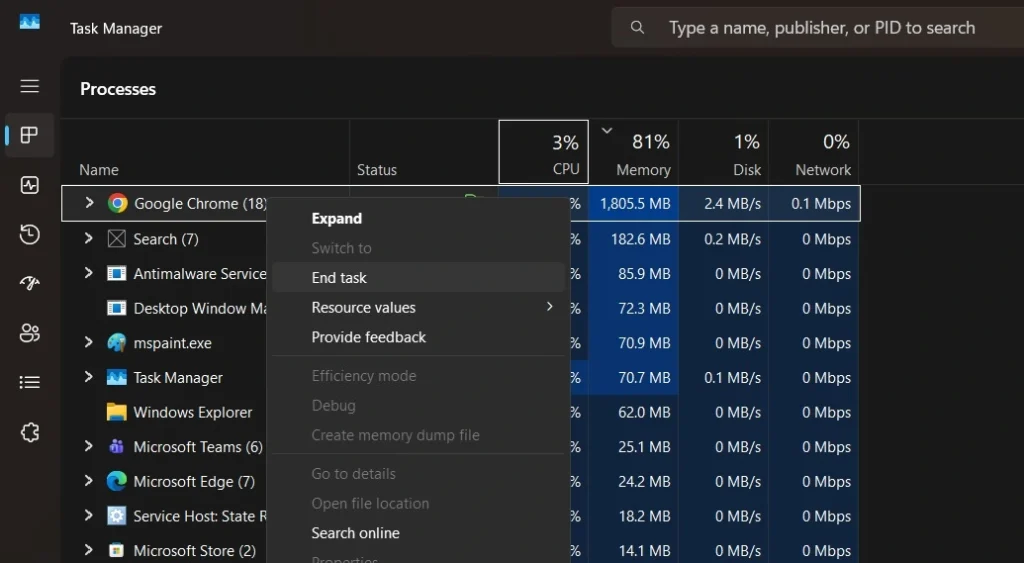
Task: Expand the Service Host: State process
Action: pos(88,515)
